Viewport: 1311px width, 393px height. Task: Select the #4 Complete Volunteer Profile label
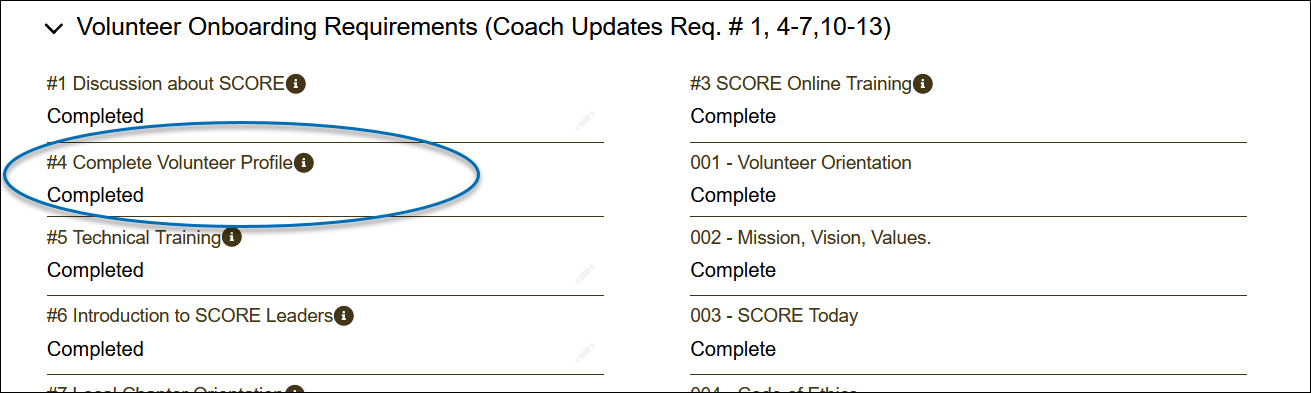pos(170,163)
